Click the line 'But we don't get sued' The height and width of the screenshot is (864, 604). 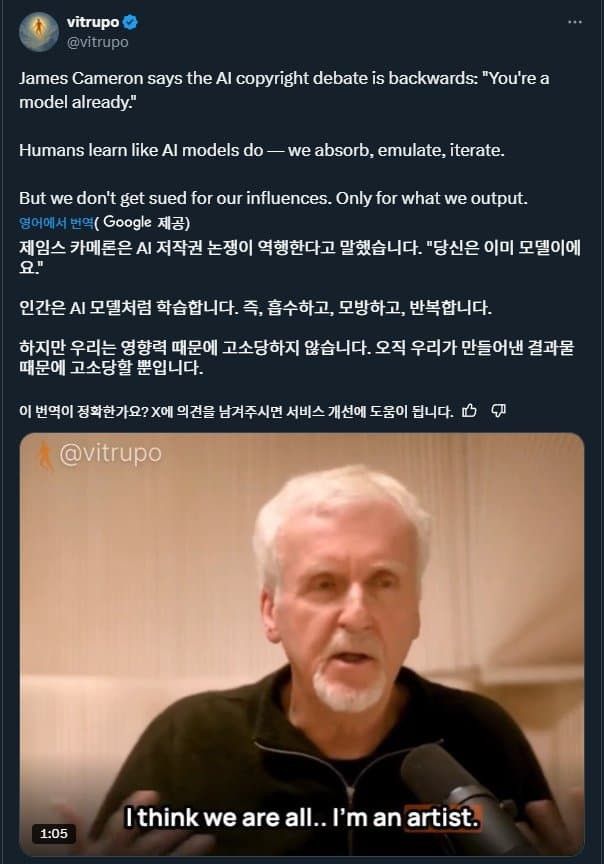tap(273, 198)
